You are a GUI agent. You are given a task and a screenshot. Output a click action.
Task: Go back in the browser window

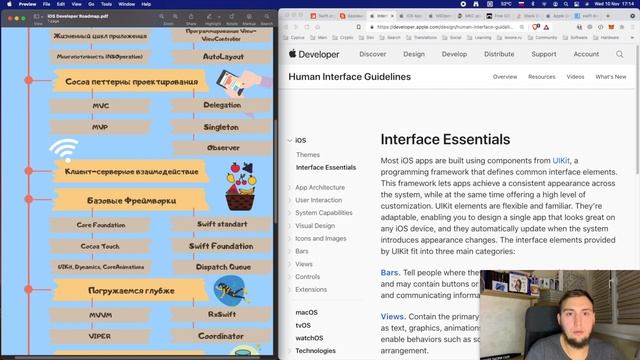(286, 27)
